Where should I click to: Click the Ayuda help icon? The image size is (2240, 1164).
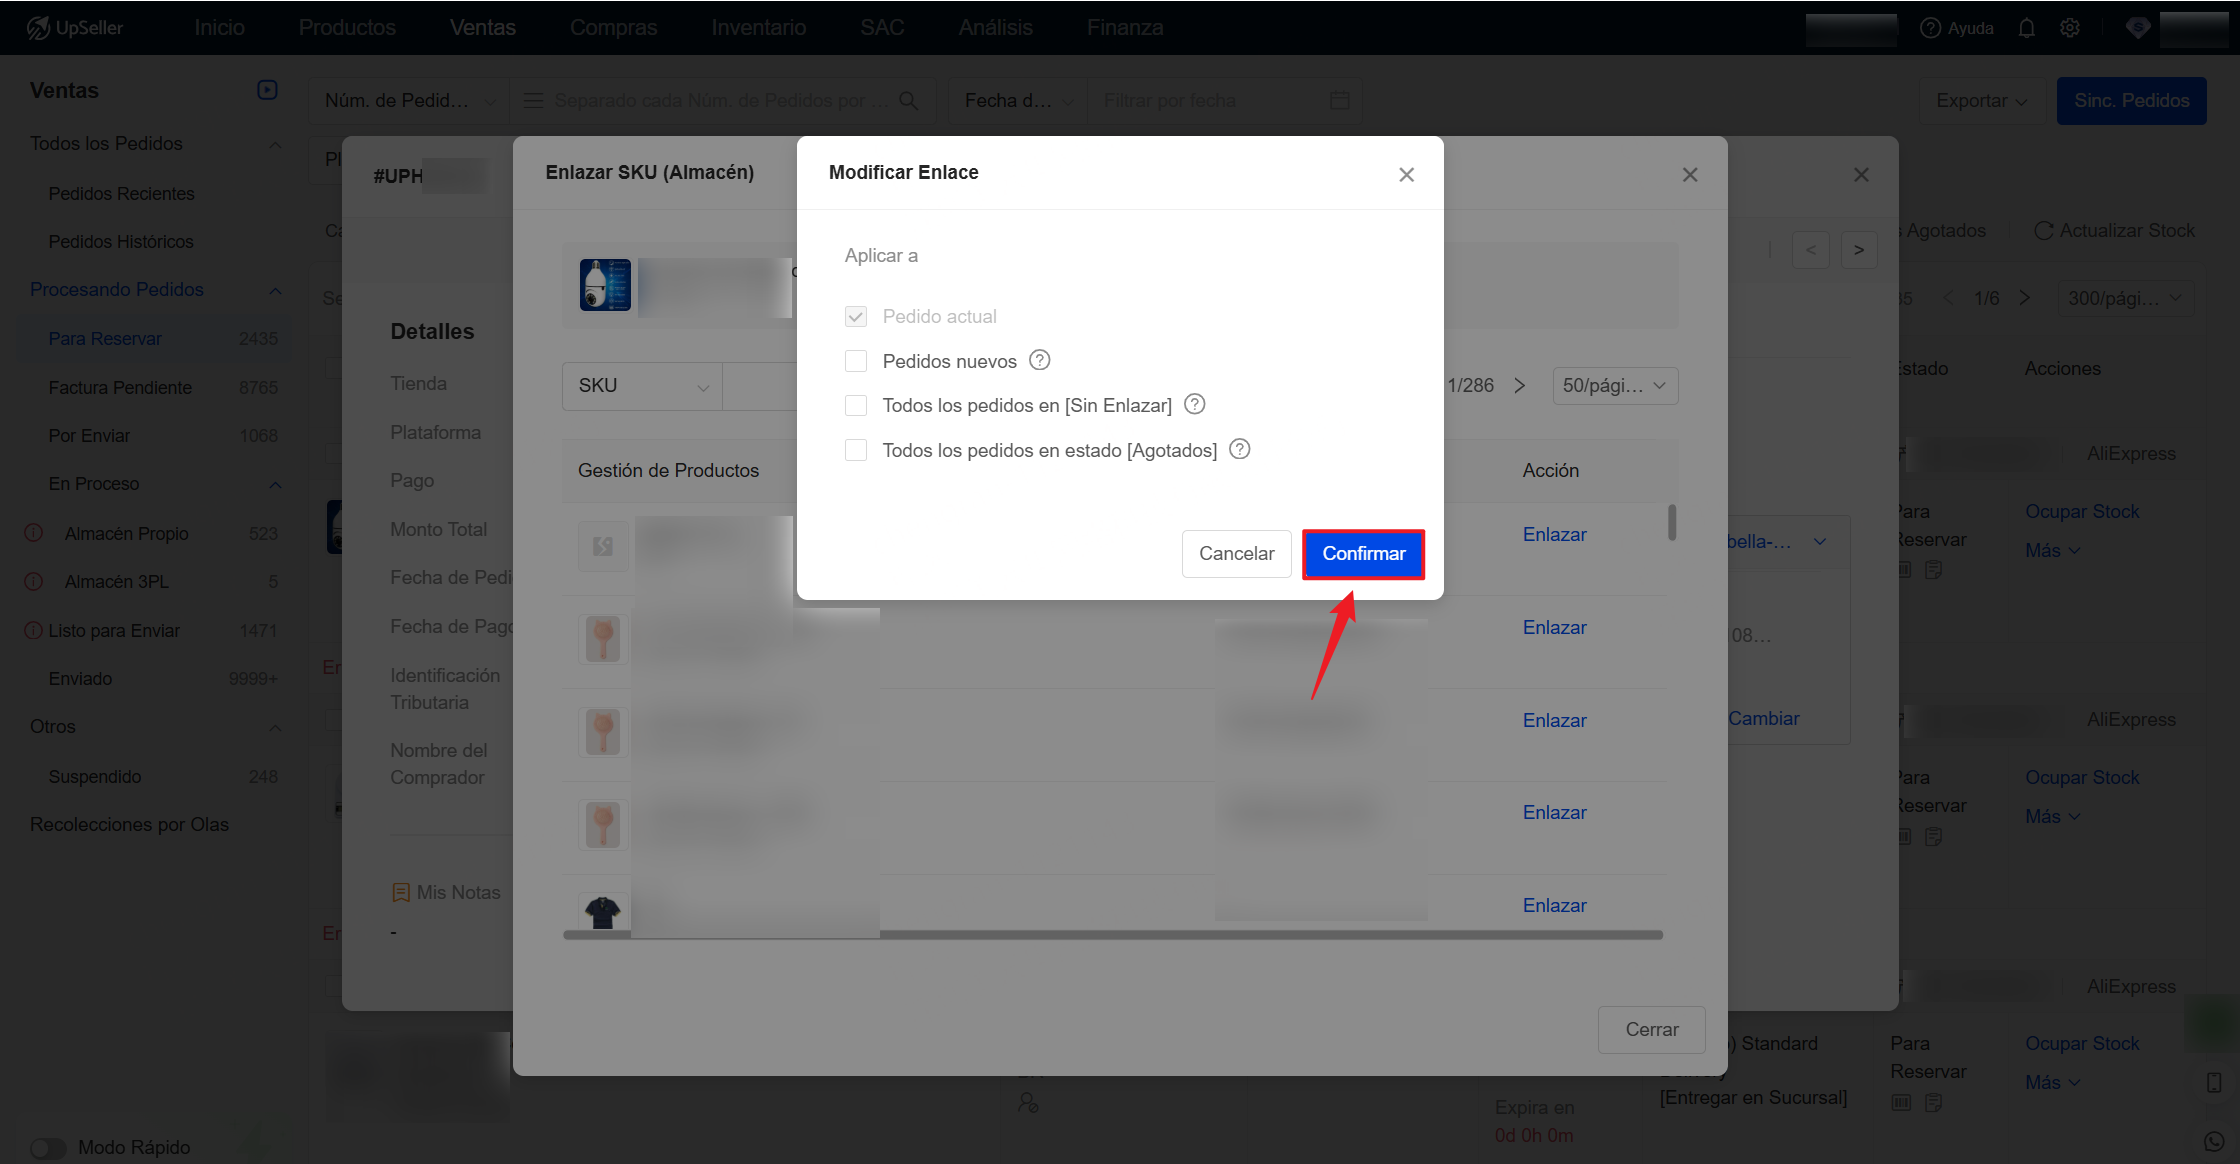[1931, 28]
